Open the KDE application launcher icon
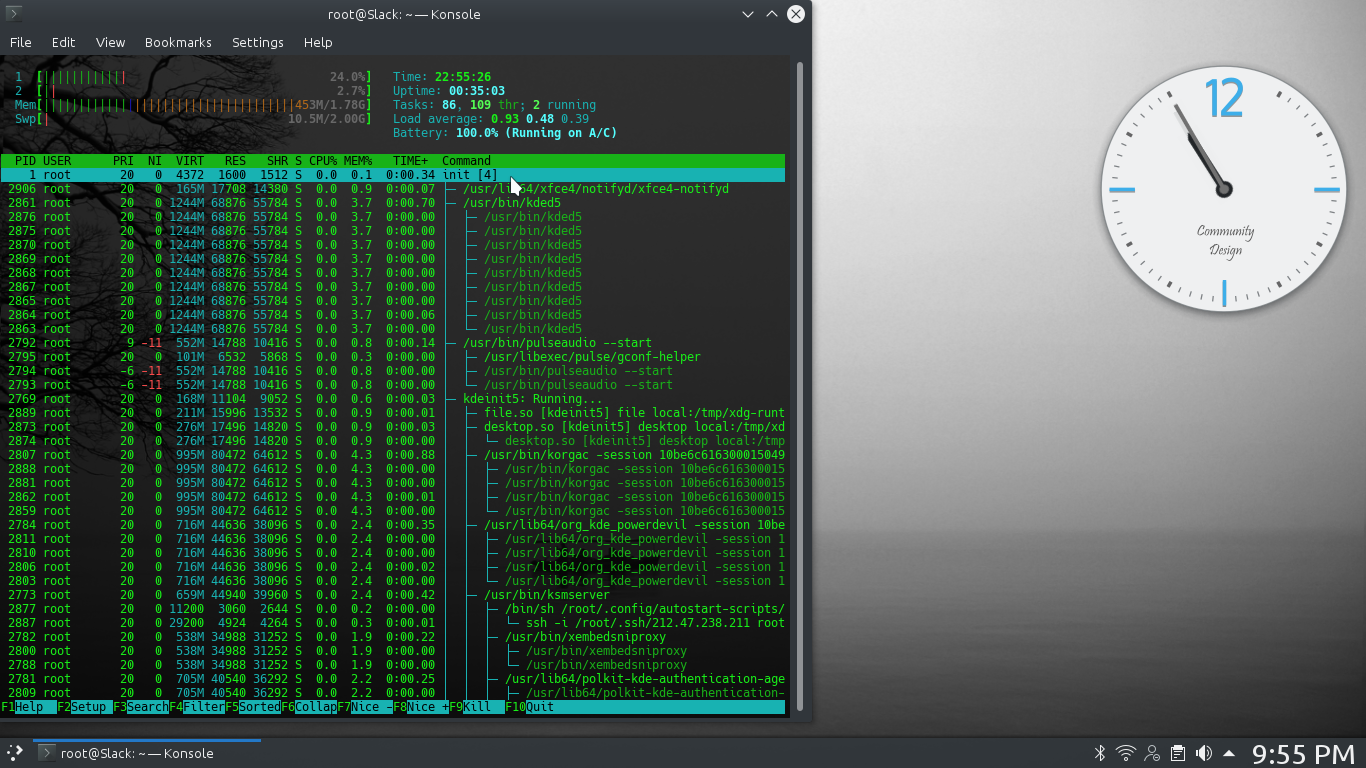Viewport: 1366px width, 768px height. coord(15,753)
